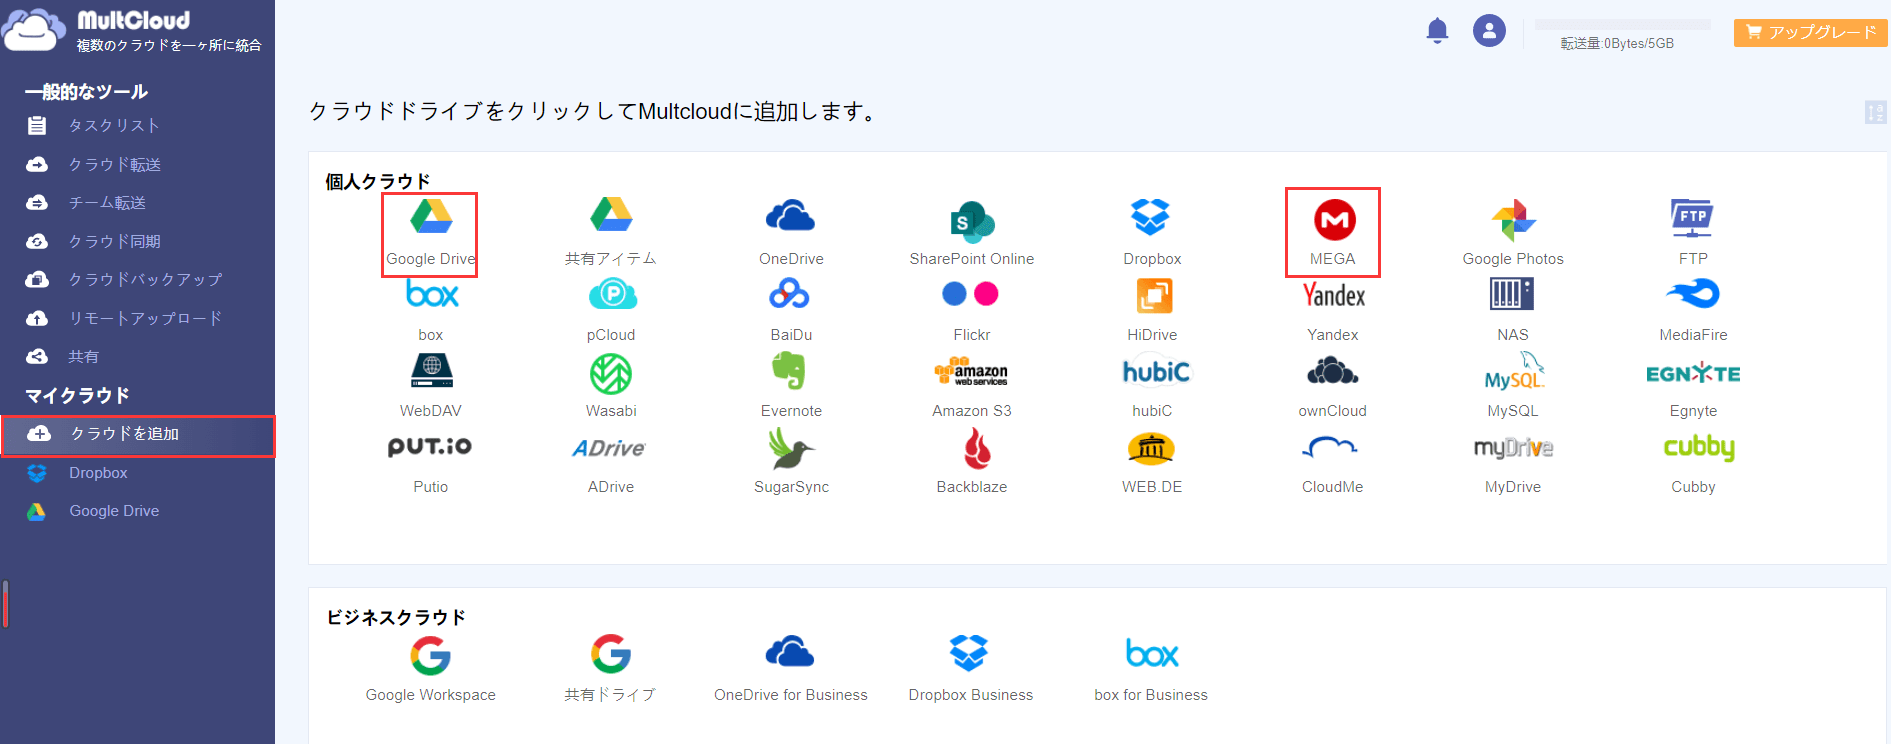
Task: Click the sidebar scrollbar handle
Action: [6, 604]
